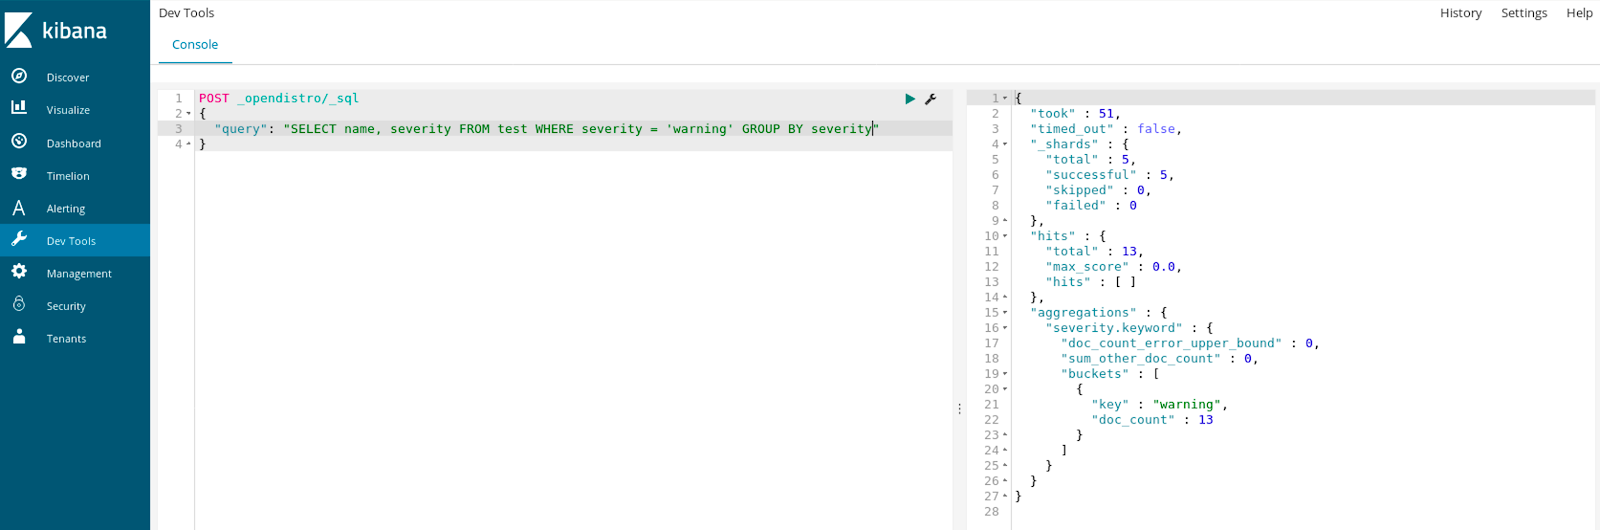Collapse the "severity.keyword" block fold arrow
The height and width of the screenshot is (530, 1600).
coord(1005,328)
